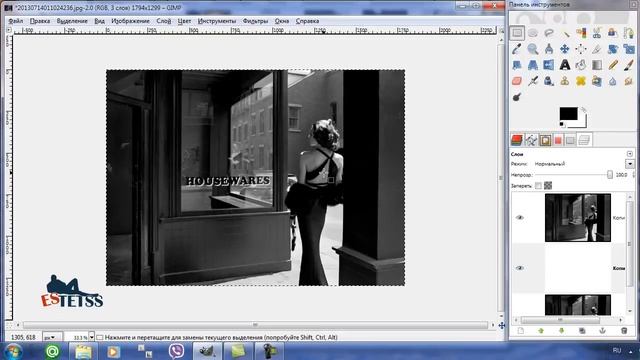Open the Слои panel configuration menu
The width and height of the screenshot is (640, 360).
point(630,154)
